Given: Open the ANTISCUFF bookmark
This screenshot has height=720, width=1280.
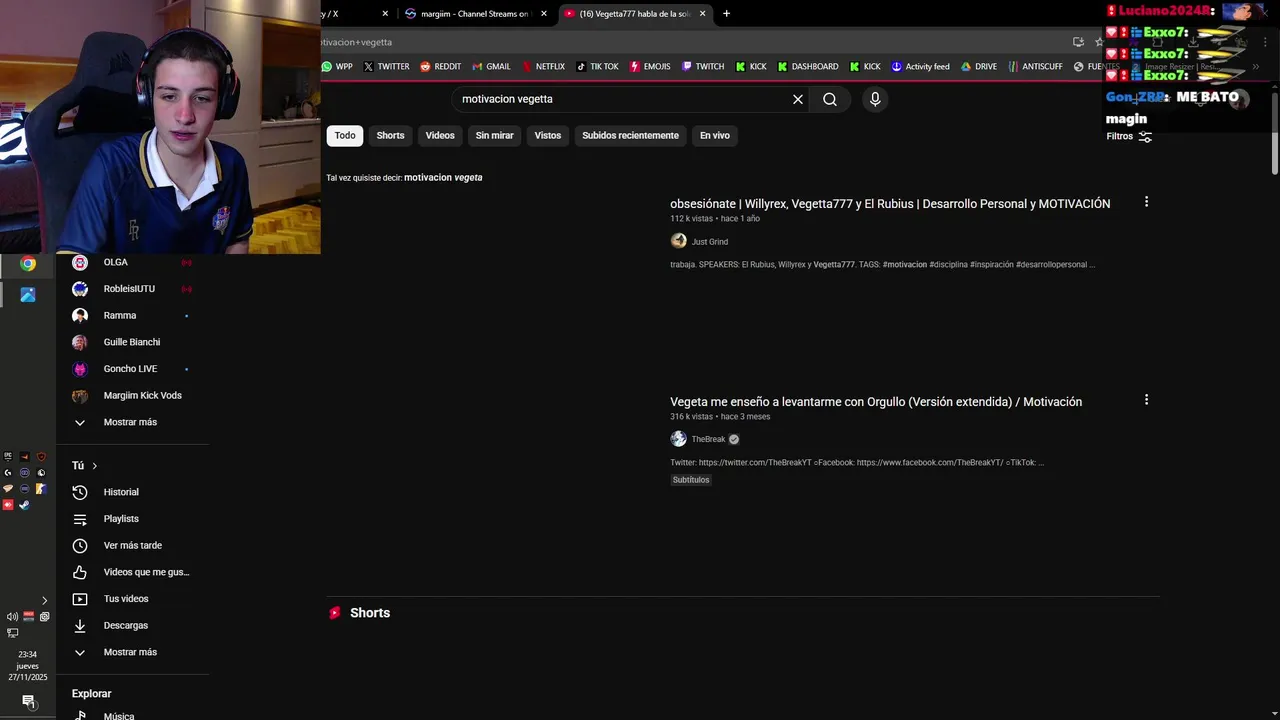Looking at the screenshot, I should click(1035, 66).
